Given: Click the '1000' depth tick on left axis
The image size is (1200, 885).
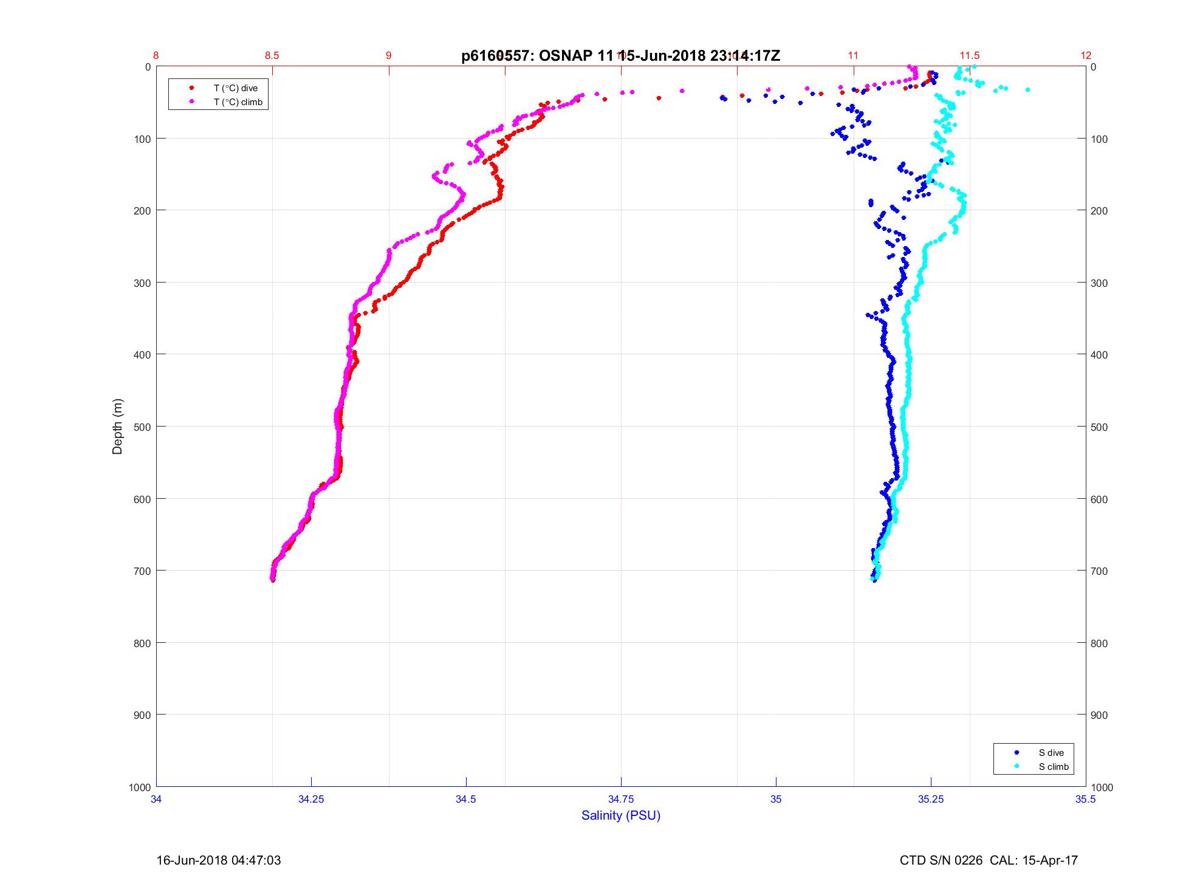Looking at the screenshot, I should [x=139, y=788].
